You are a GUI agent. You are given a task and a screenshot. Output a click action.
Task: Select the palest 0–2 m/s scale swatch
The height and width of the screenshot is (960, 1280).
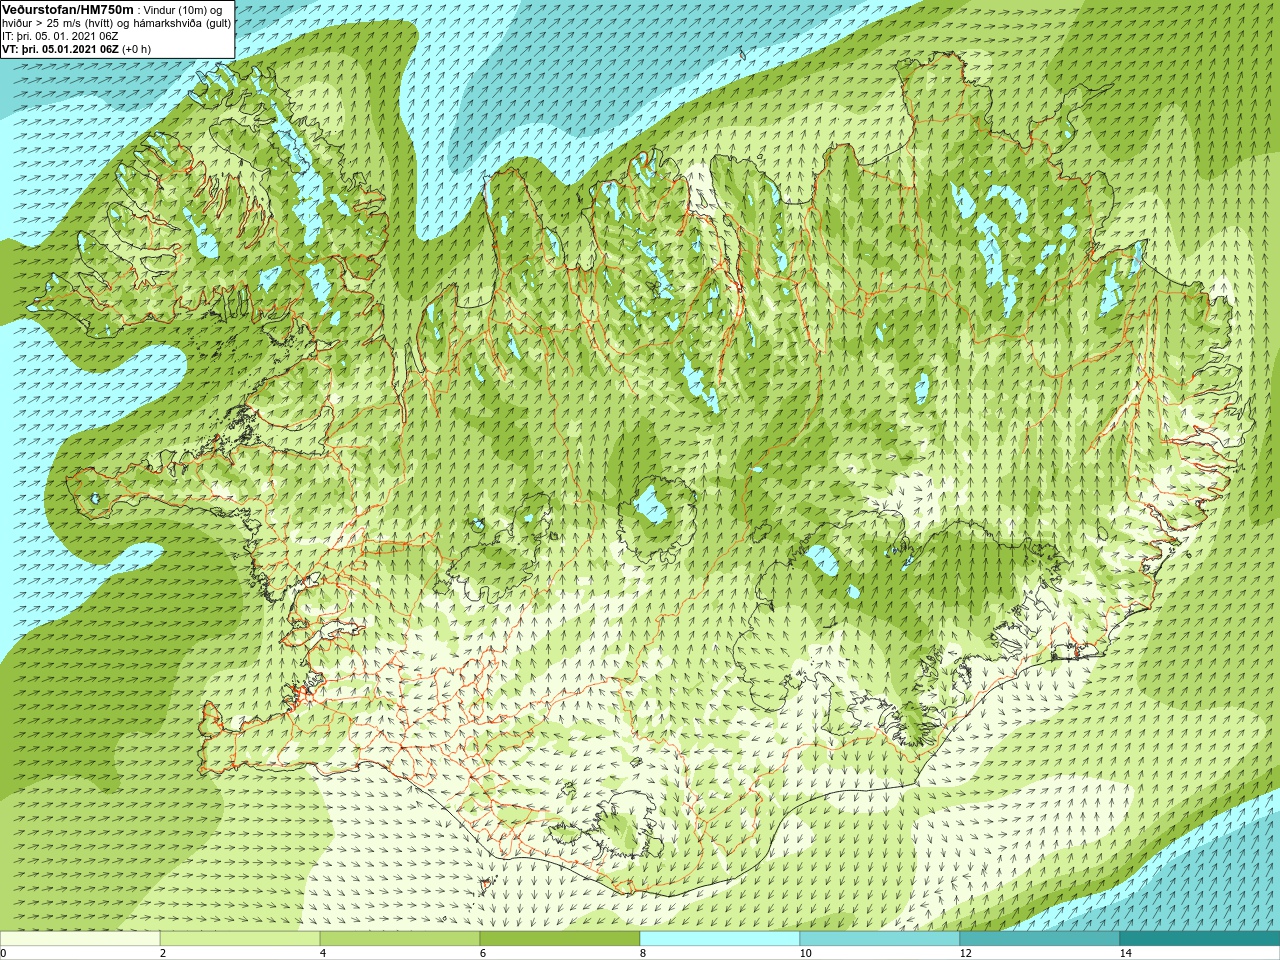click(x=80, y=939)
